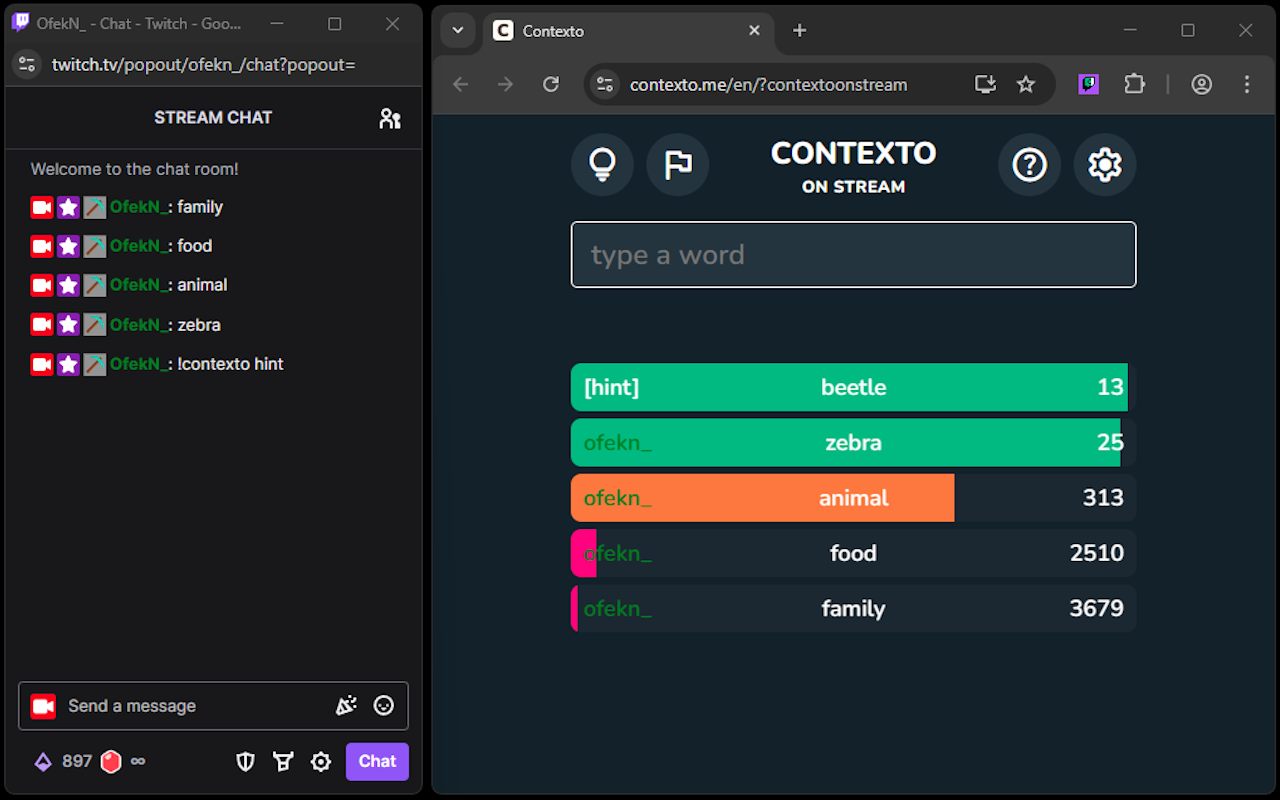
Task: Click the 'STREAM CHAT' header text
Action: pyautogui.click(x=213, y=118)
